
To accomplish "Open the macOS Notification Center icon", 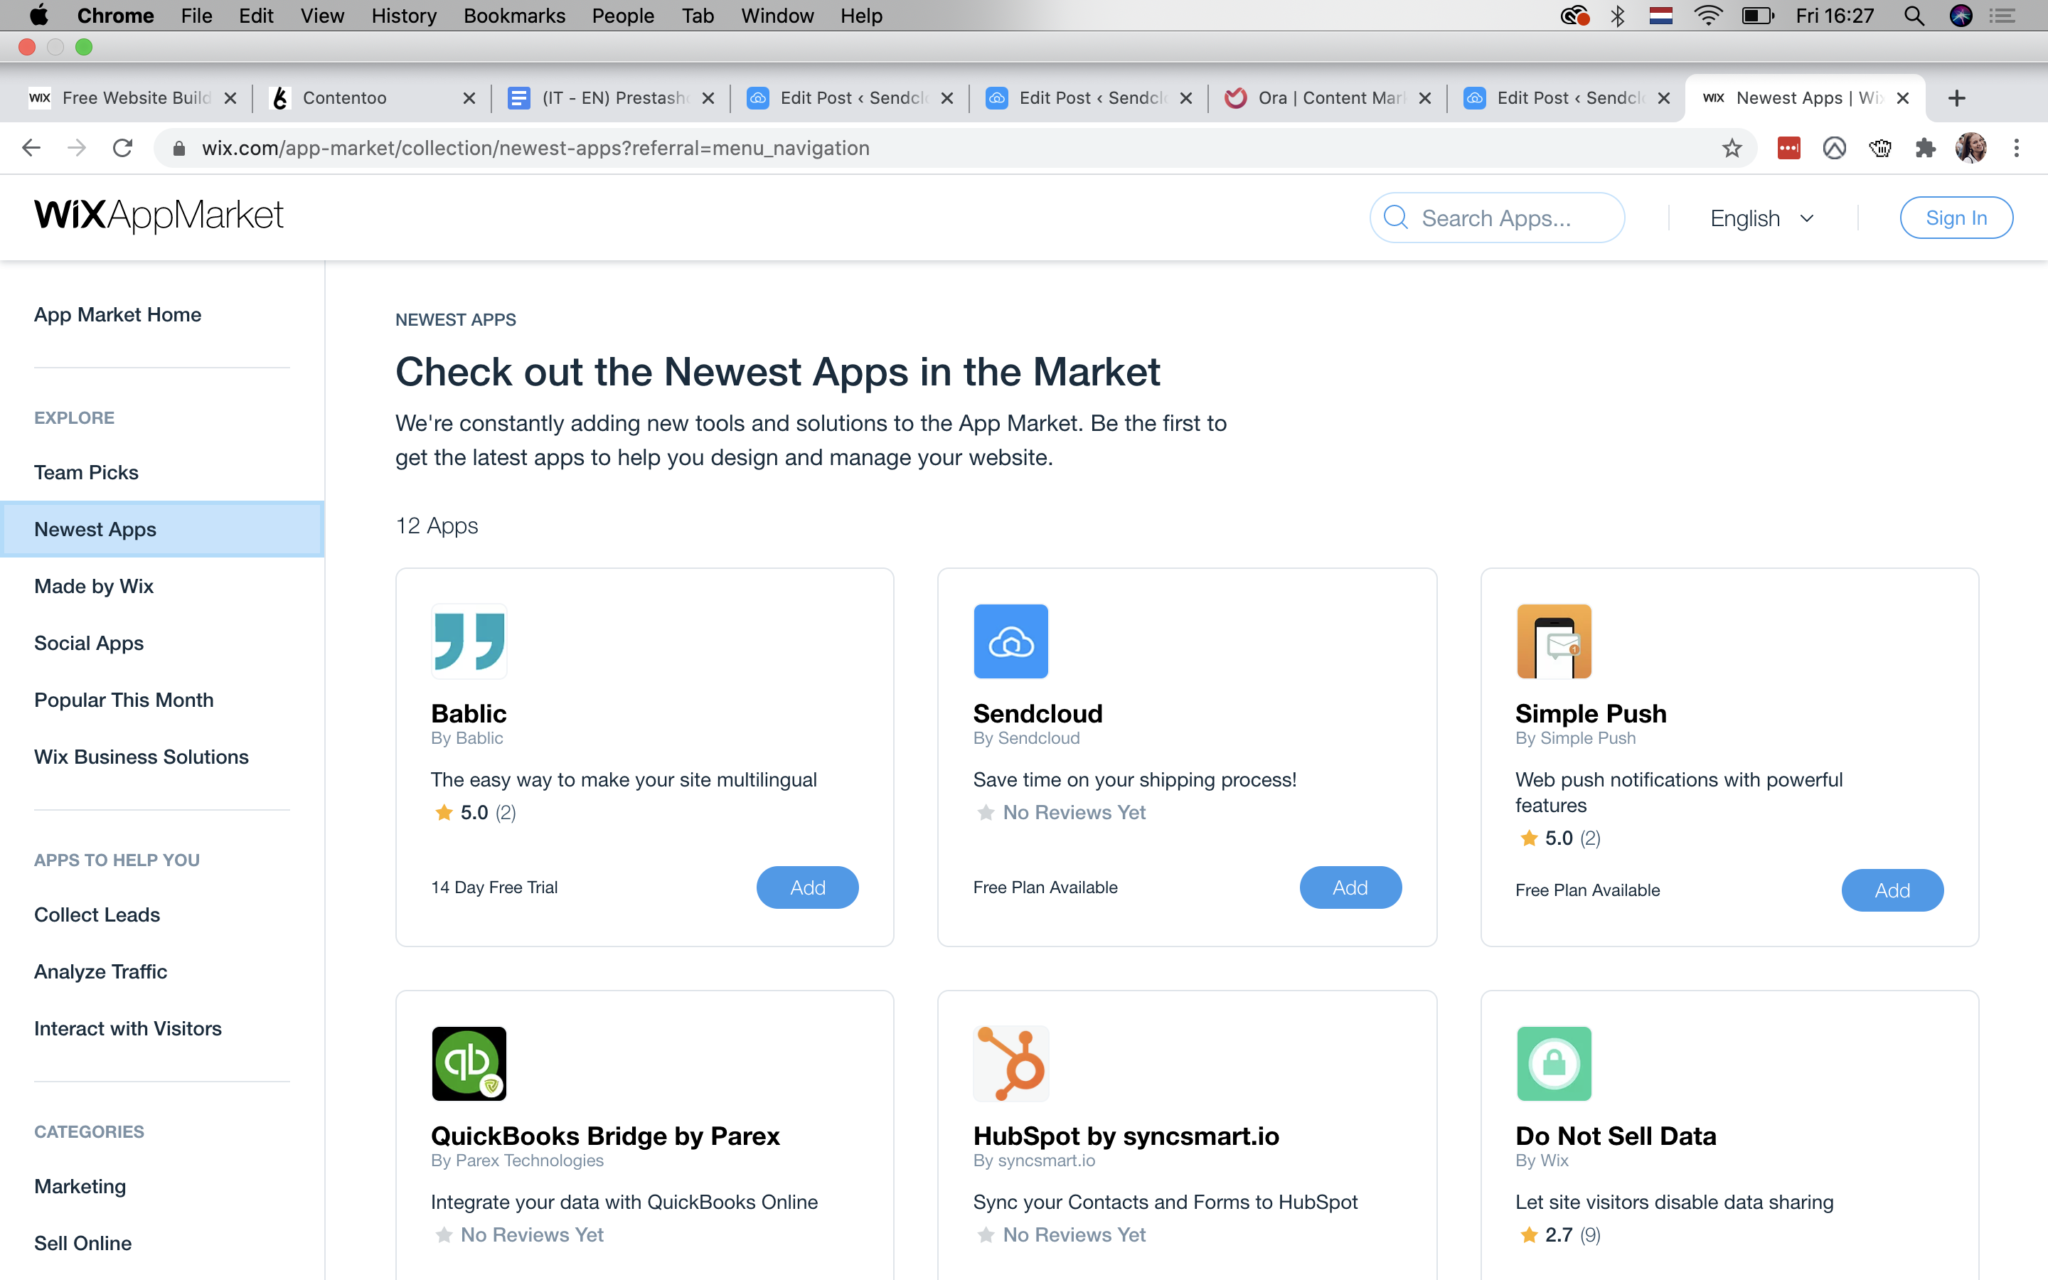I will coord(2002,15).
